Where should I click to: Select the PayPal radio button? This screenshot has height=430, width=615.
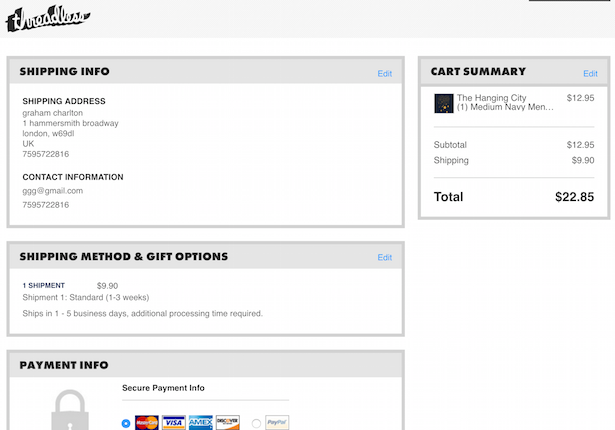point(257,423)
